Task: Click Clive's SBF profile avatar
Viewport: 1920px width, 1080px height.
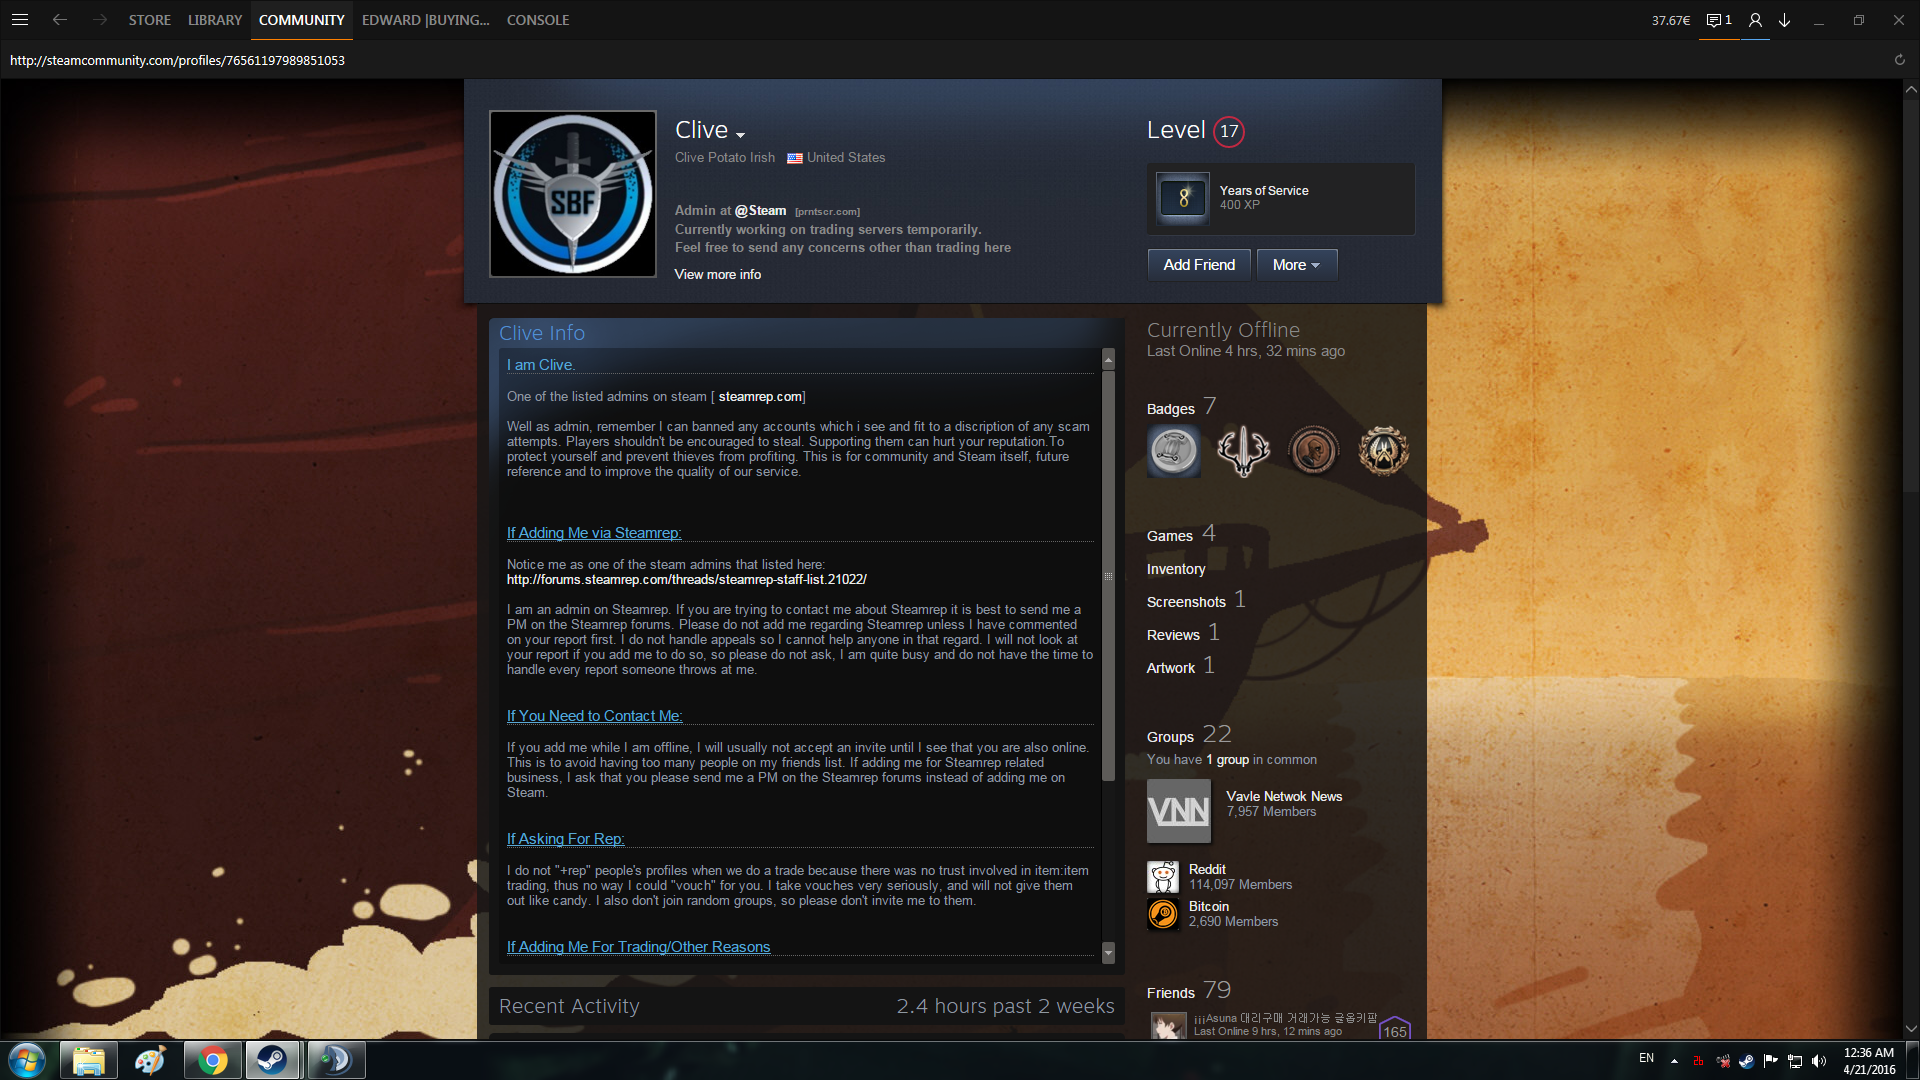Action: 572,194
